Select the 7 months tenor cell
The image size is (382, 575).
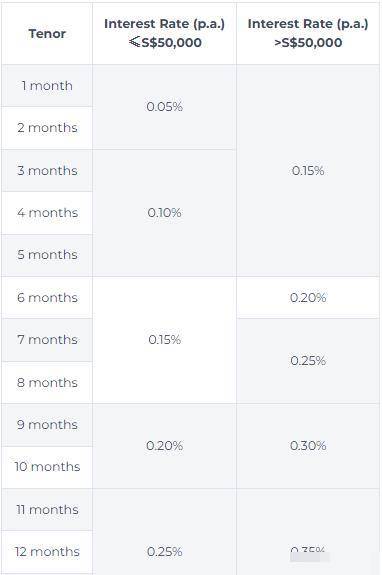pos(47,340)
